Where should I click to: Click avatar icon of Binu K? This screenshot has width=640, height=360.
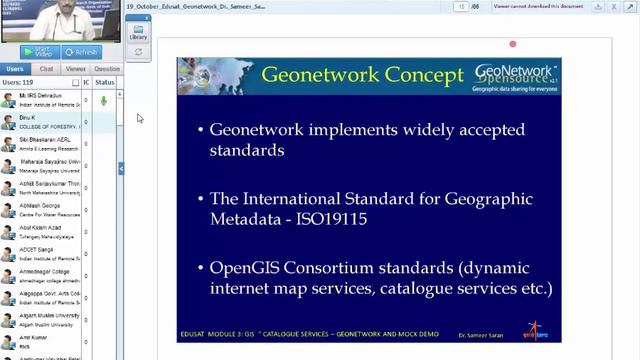[x=8, y=122]
